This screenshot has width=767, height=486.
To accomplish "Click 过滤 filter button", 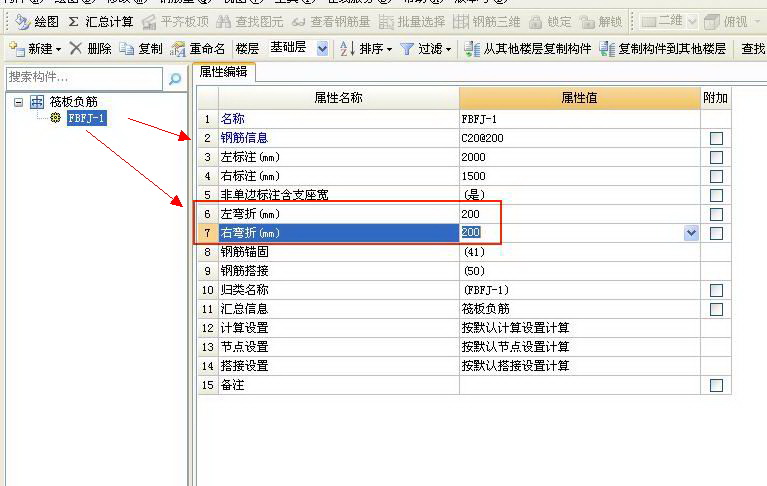I will click(x=422, y=49).
